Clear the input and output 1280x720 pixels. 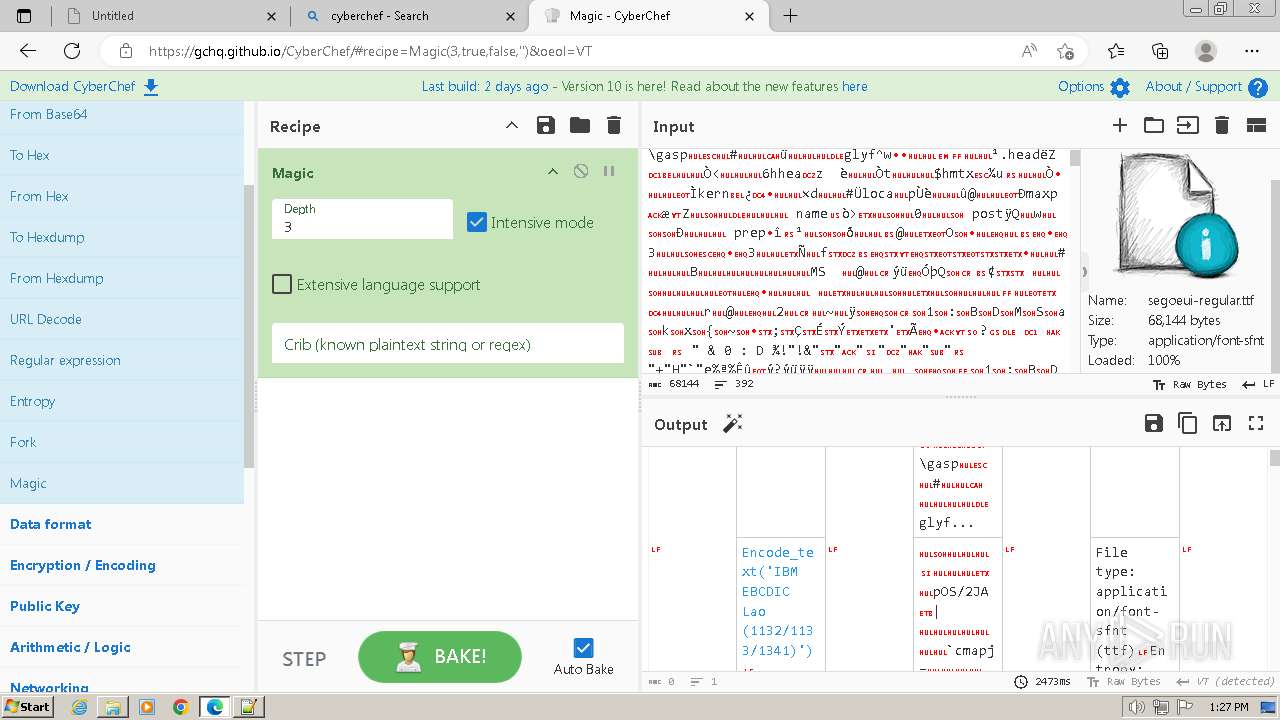coord(1221,125)
